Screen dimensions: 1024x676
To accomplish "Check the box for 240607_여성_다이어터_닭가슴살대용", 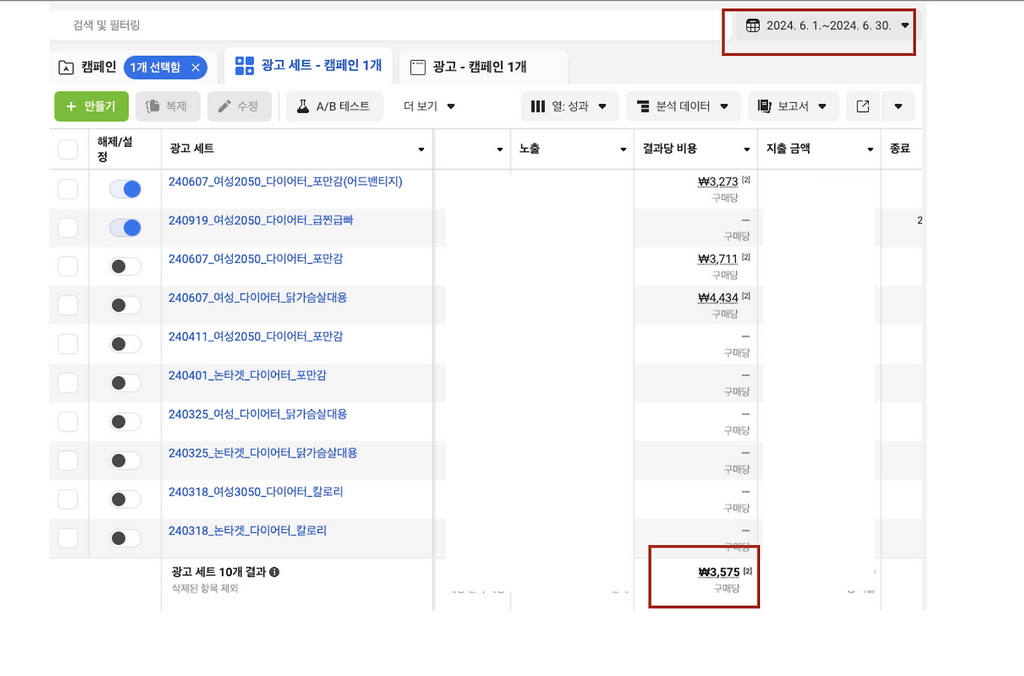I will click(68, 305).
